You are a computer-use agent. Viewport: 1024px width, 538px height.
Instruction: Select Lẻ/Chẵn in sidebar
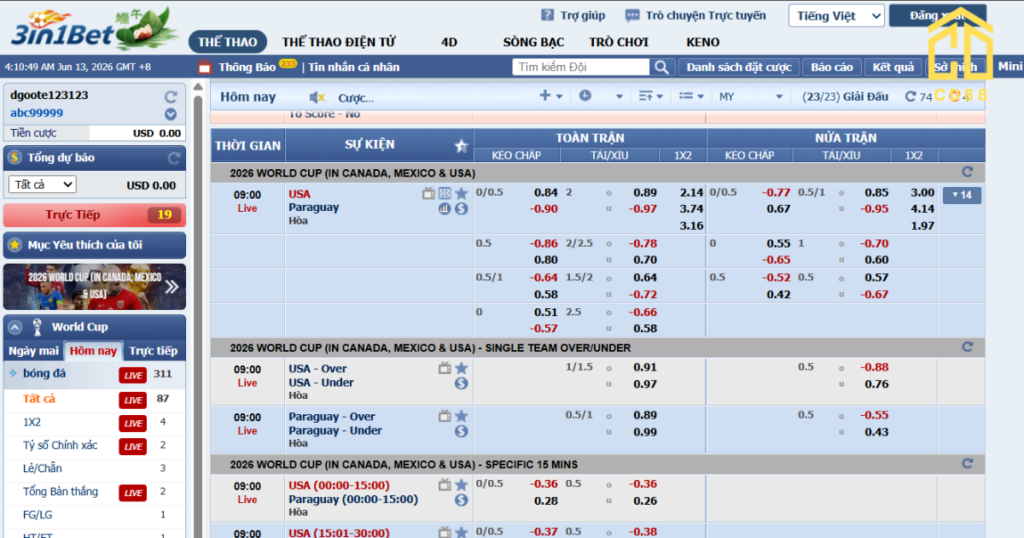pyautogui.click(x=42, y=468)
